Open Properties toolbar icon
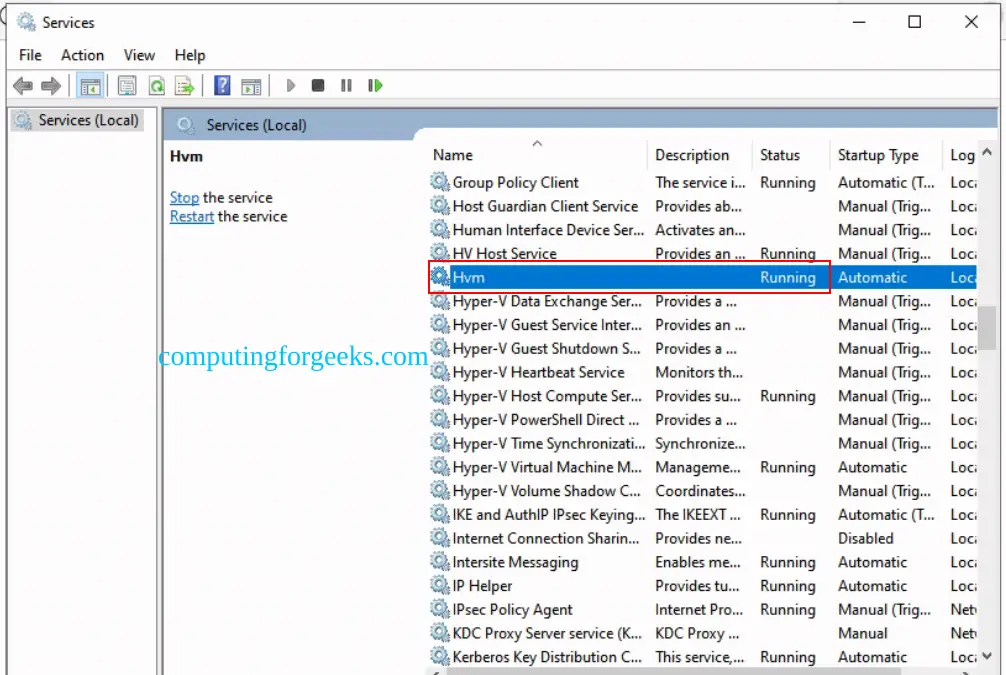Image resolution: width=1006 pixels, height=675 pixels. click(127, 85)
